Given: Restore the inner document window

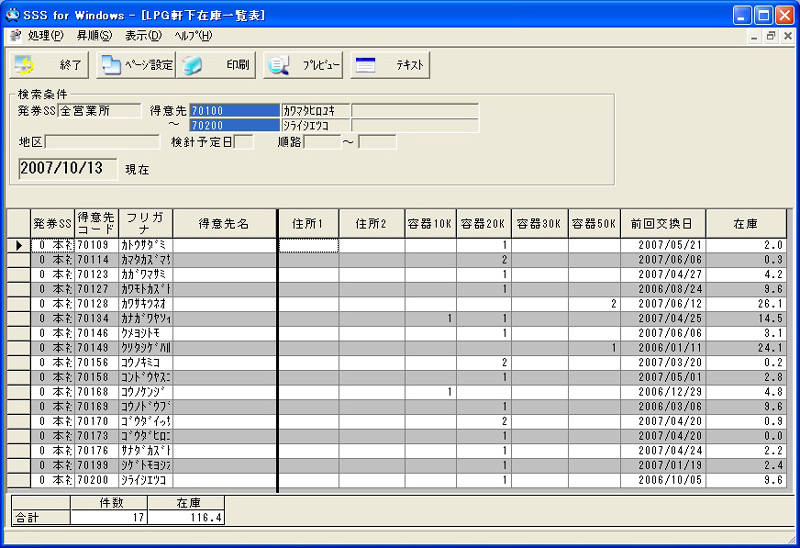Looking at the screenshot, I should coord(771,36).
